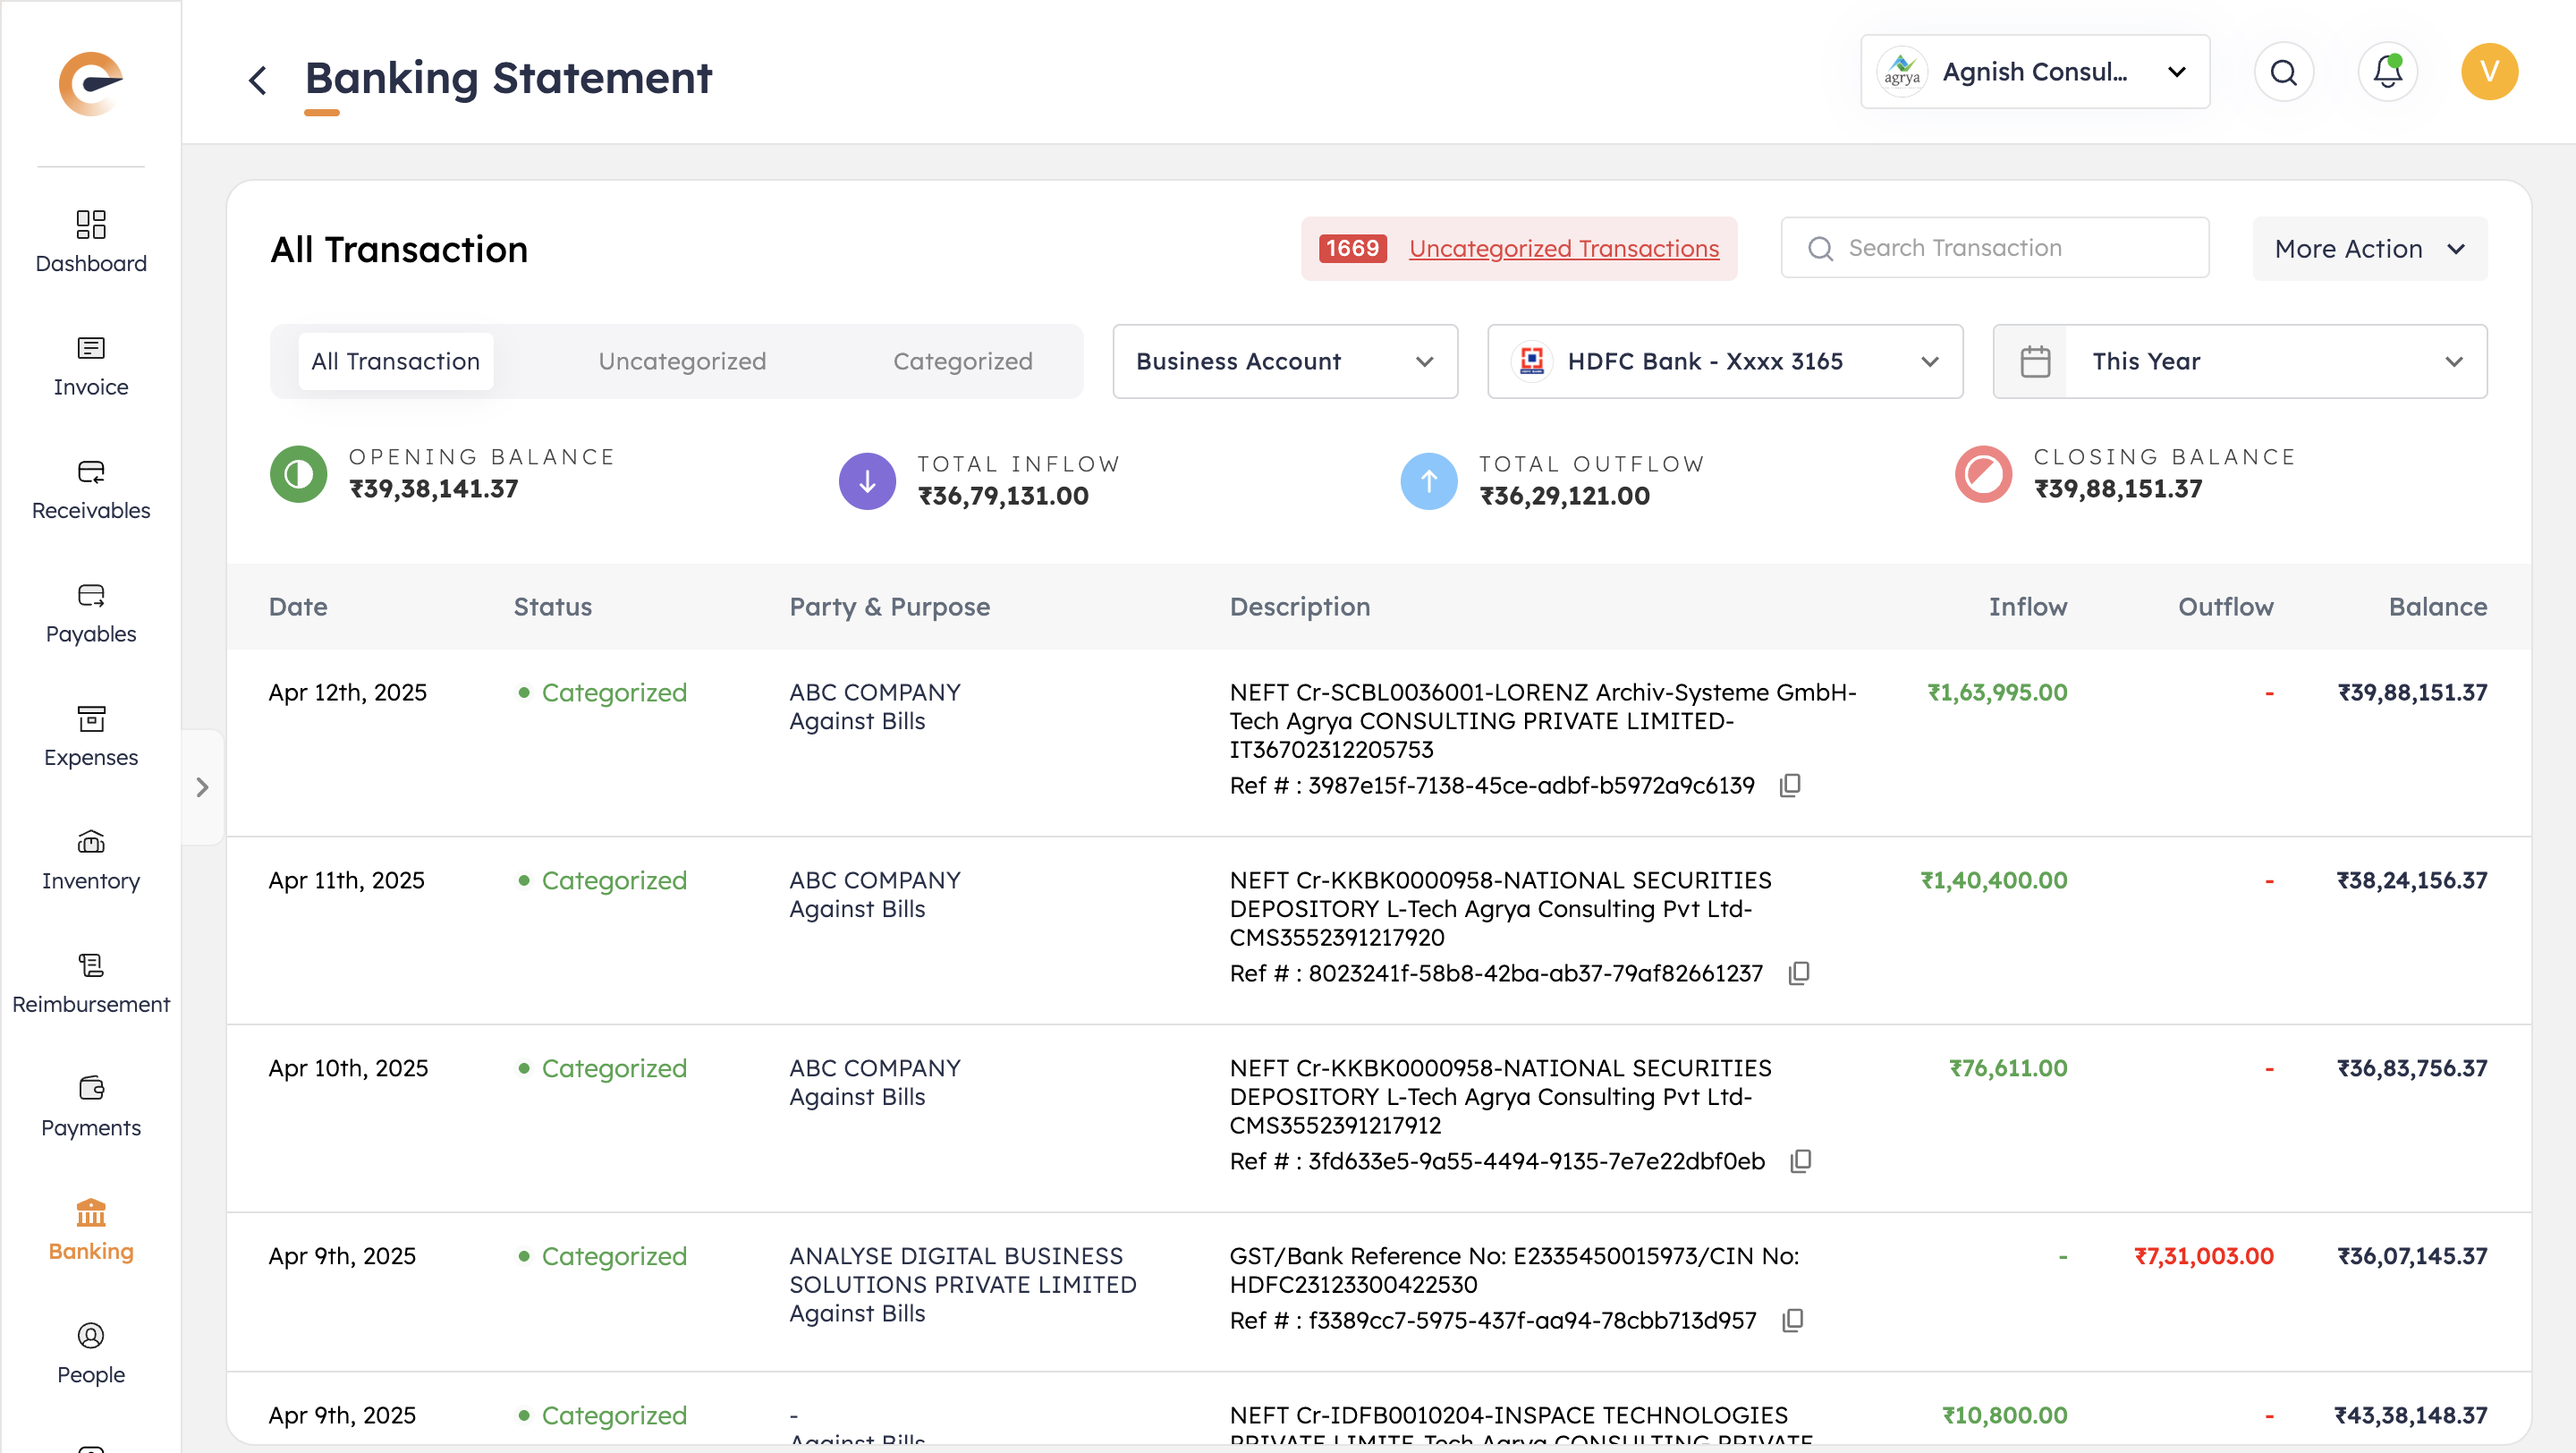The height and width of the screenshot is (1453, 2576).
Task: Expand the HDFC Bank account selector
Action: (1724, 361)
